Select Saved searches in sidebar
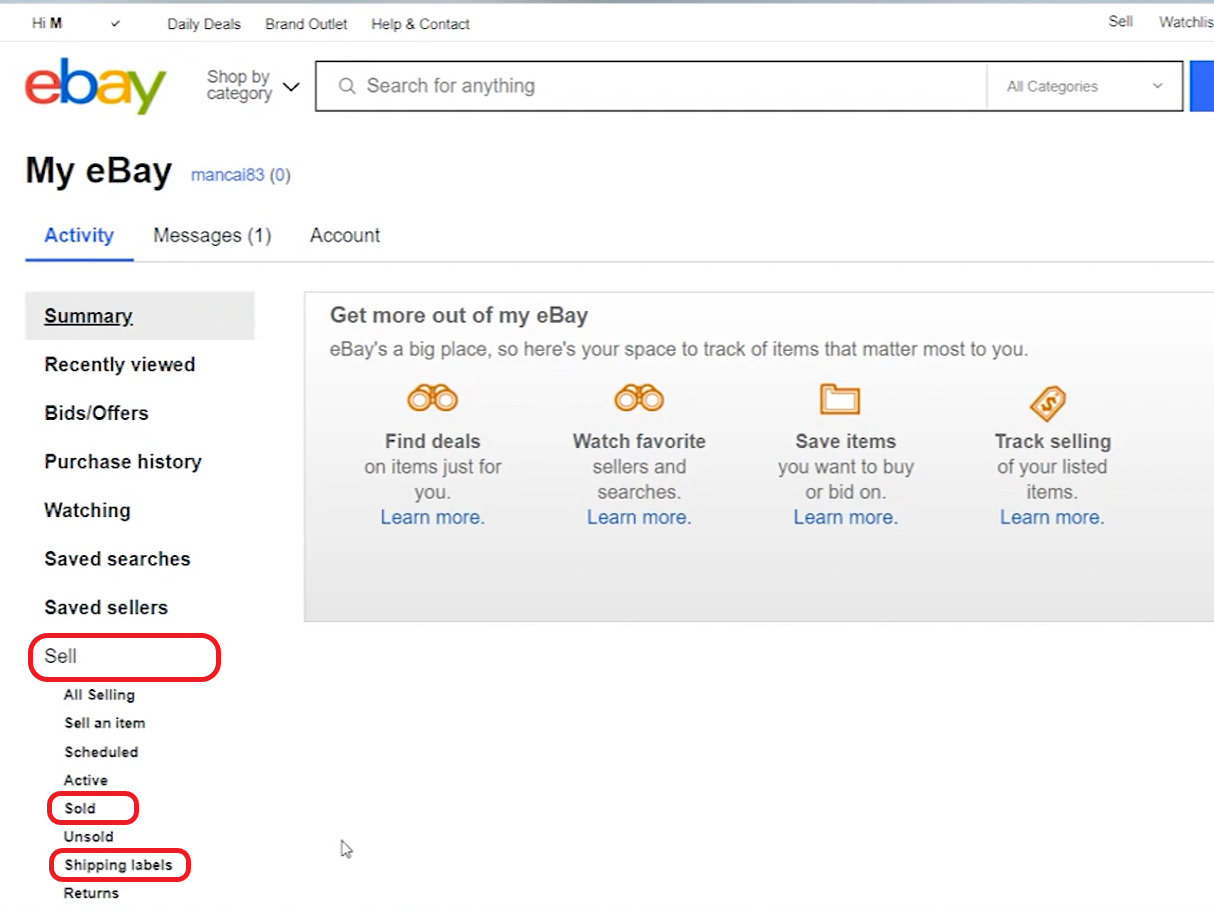 coord(117,559)
